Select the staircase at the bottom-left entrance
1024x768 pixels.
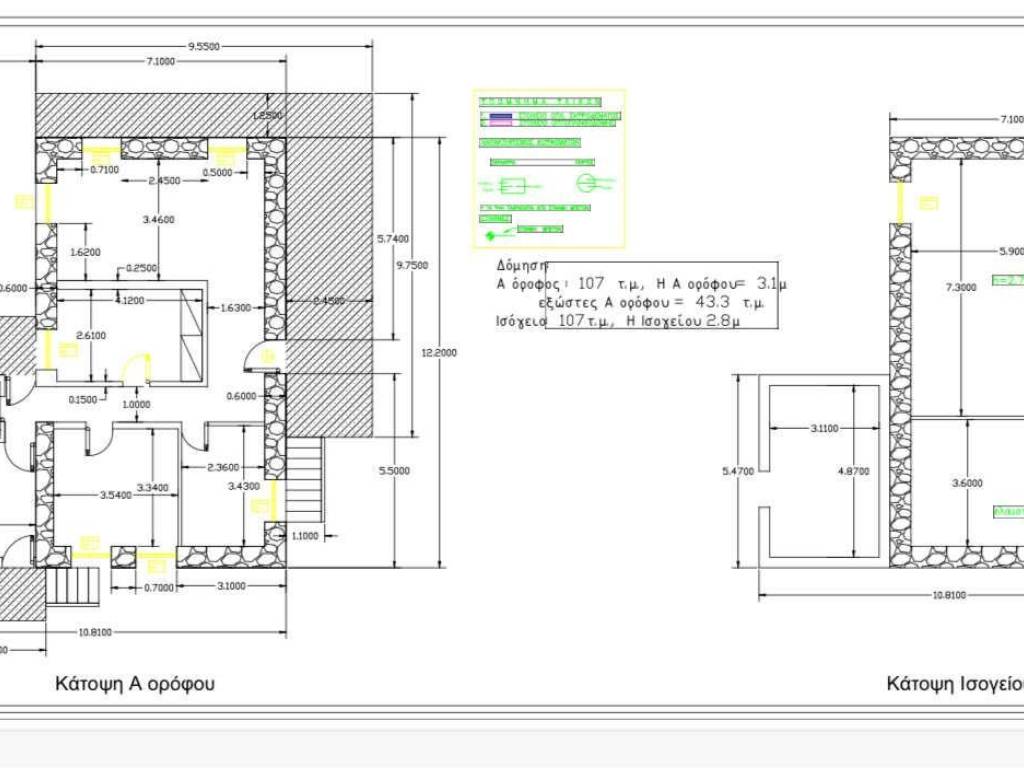point(75,587)
